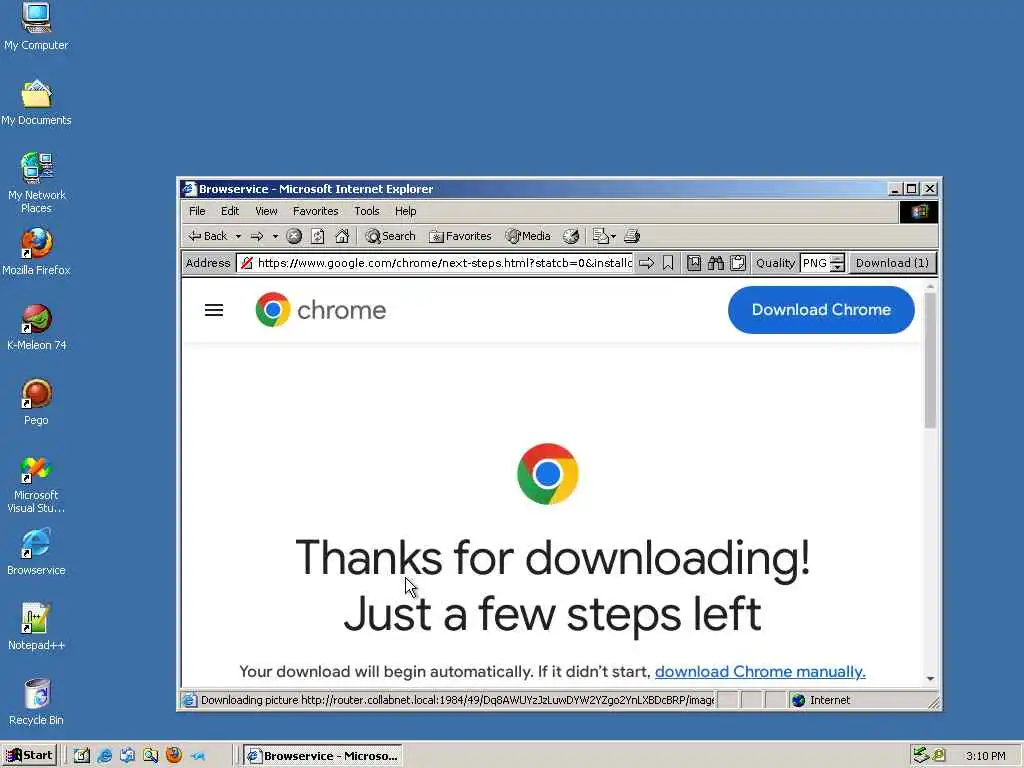
Task: Select the Browservice desktop shortcut
Action: [x=36, y=552]
